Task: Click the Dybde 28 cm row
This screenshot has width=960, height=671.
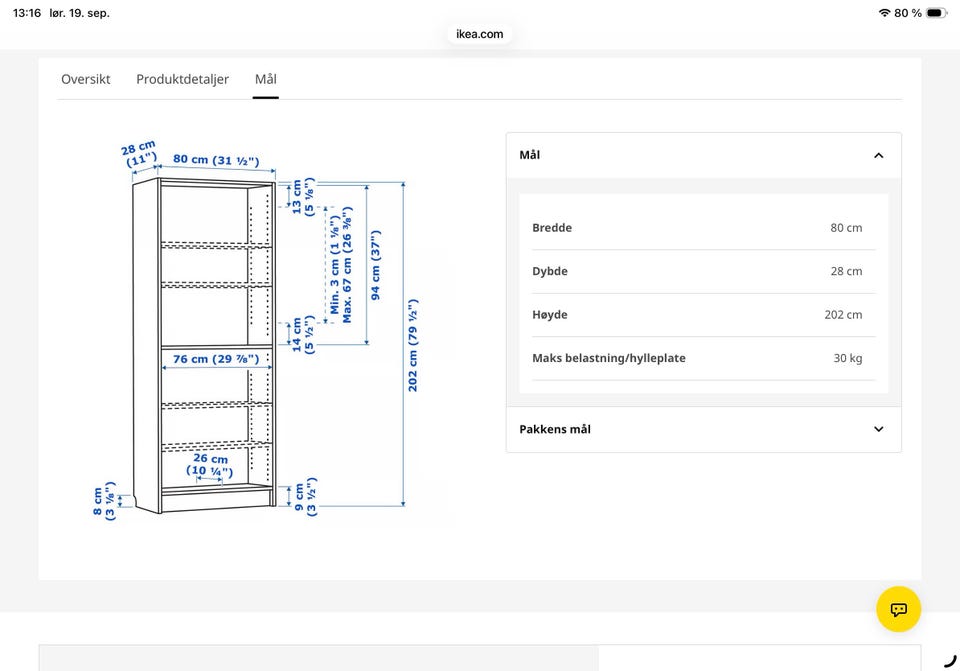Action: click(x=703, y=271)
